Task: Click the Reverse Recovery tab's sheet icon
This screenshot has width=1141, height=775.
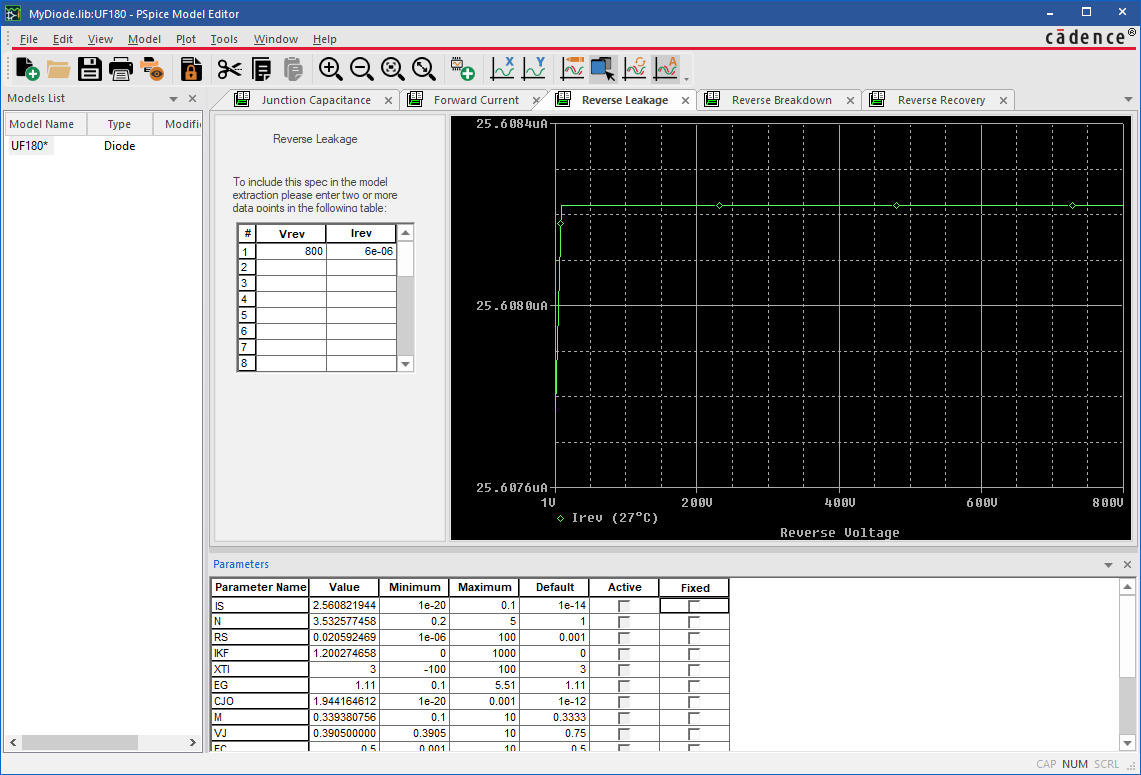Action: [x=878, y=100]
